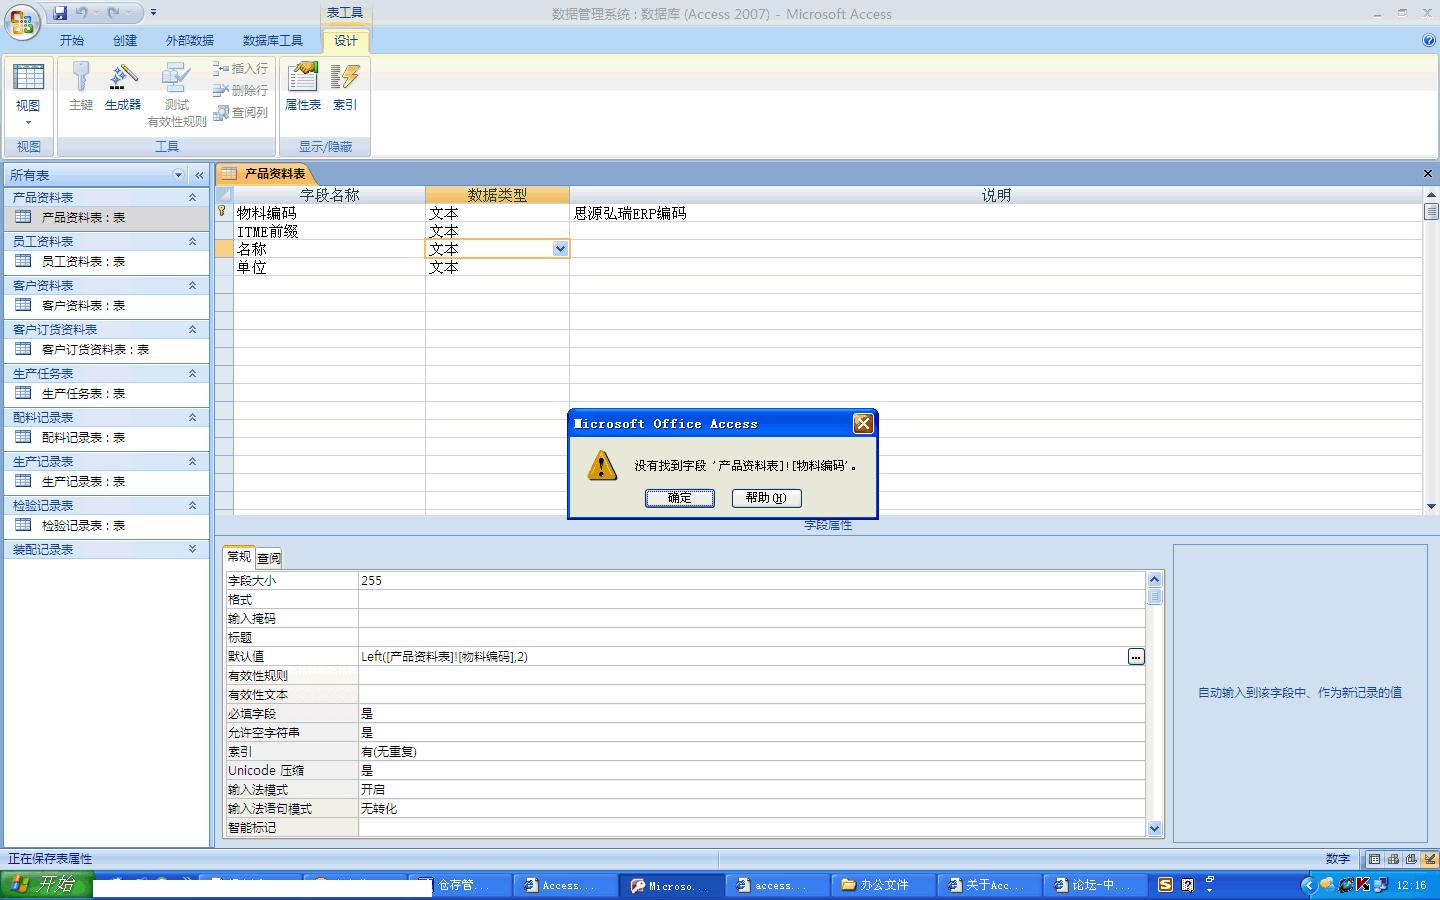This screenshot has height=900, width=1440.
Task: Click 删除行 delete rows
Action: (x=240, y=90)
